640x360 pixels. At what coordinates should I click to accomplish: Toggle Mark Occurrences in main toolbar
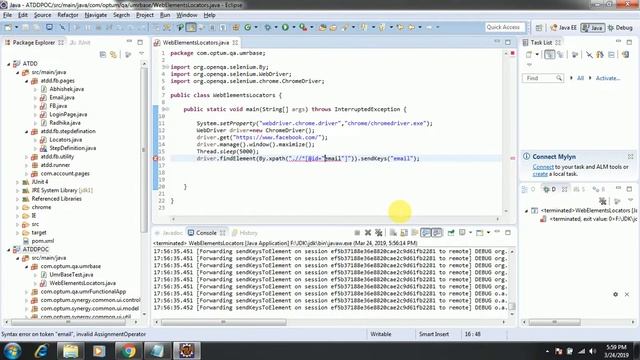pyautogui.click(x=191, y=27)
